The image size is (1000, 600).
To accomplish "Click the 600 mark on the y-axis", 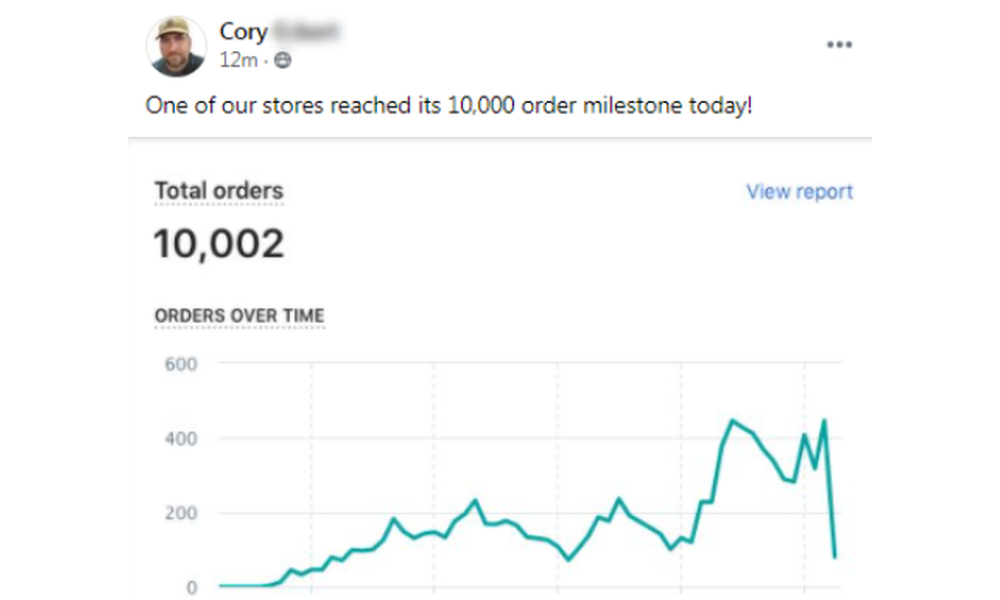I will pyautogui.click(x=180, y=364).
